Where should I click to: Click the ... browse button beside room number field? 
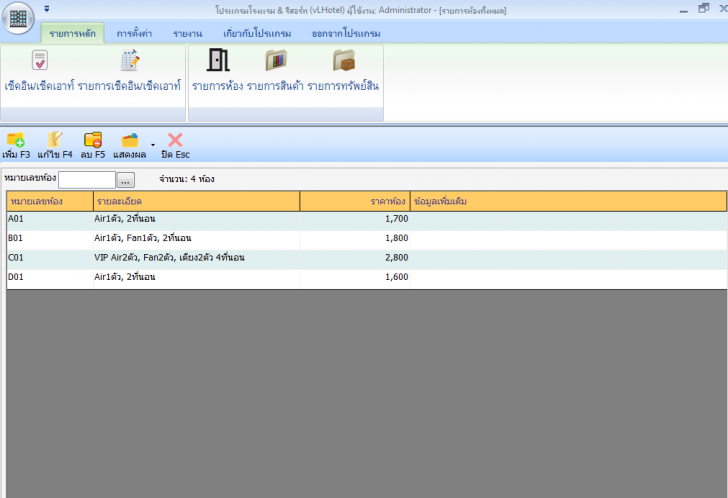pos(125,180)
